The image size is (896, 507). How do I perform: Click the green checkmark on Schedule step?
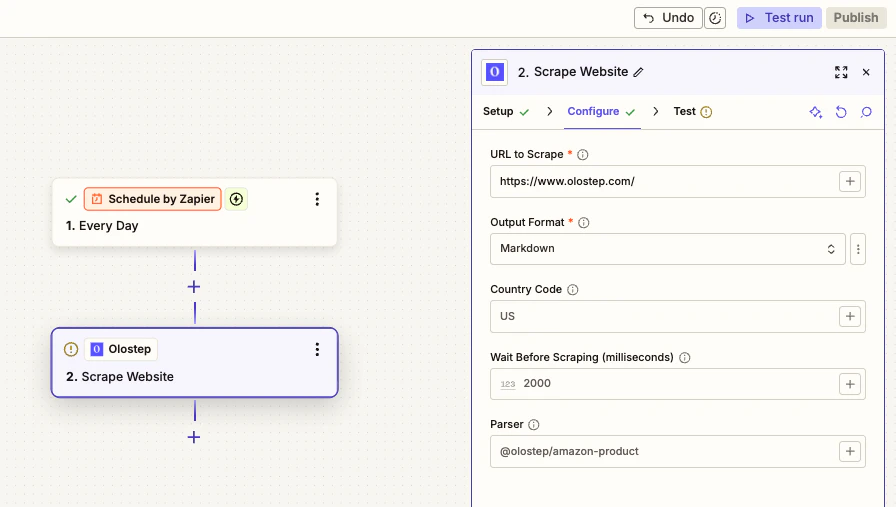tap(71, 199)
